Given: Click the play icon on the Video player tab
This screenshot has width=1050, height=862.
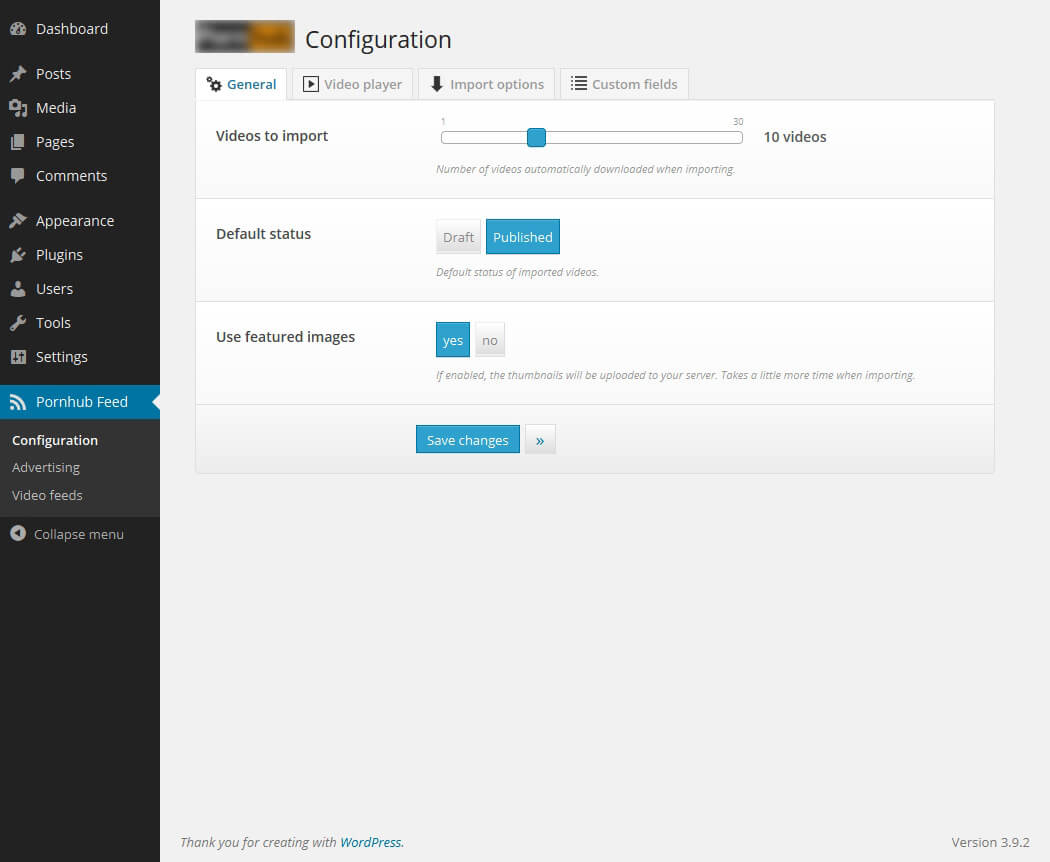Looking at the screenshot, I should pos(311,84).
